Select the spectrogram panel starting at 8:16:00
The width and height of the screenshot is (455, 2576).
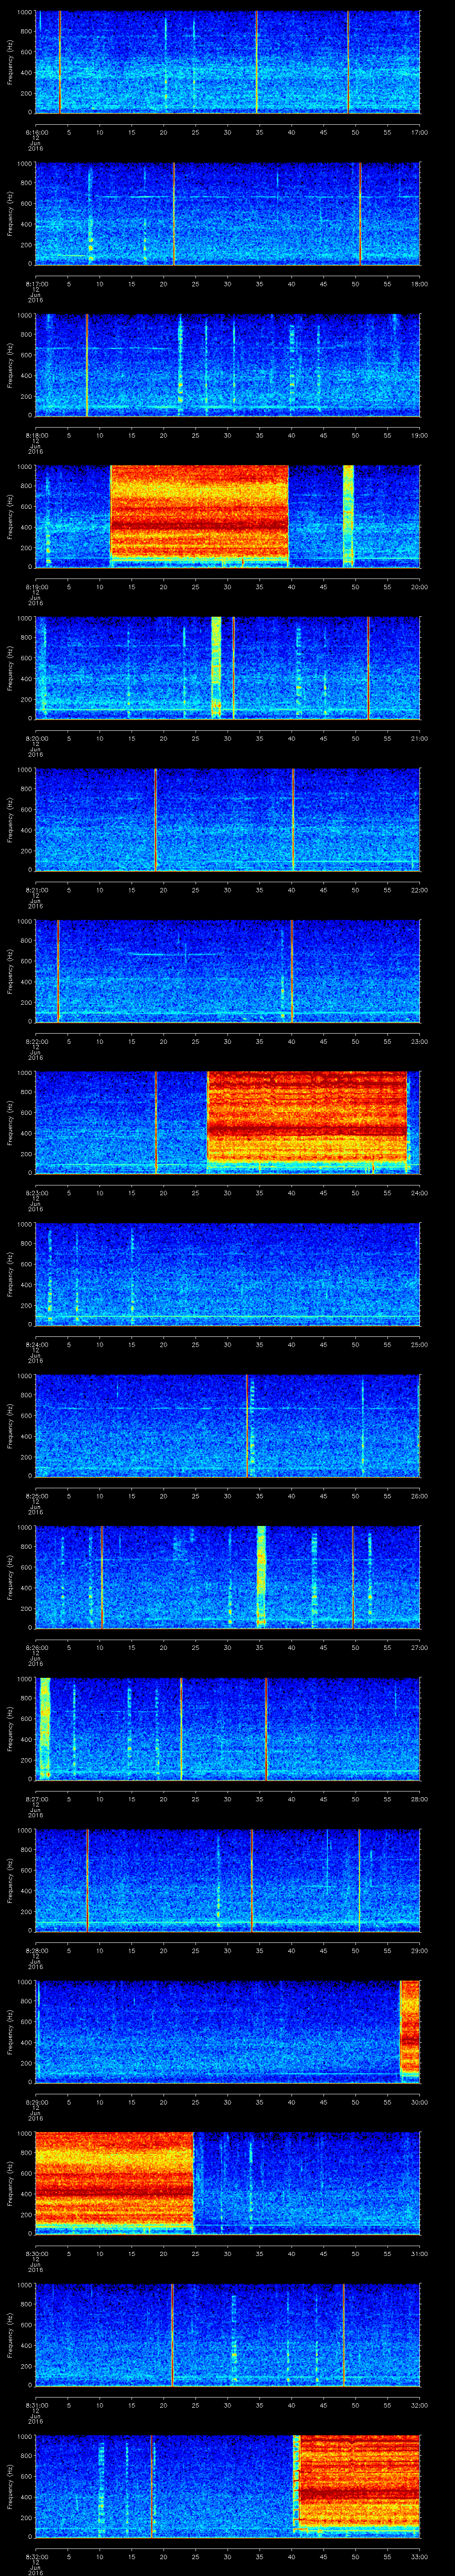tap(228, 62)
